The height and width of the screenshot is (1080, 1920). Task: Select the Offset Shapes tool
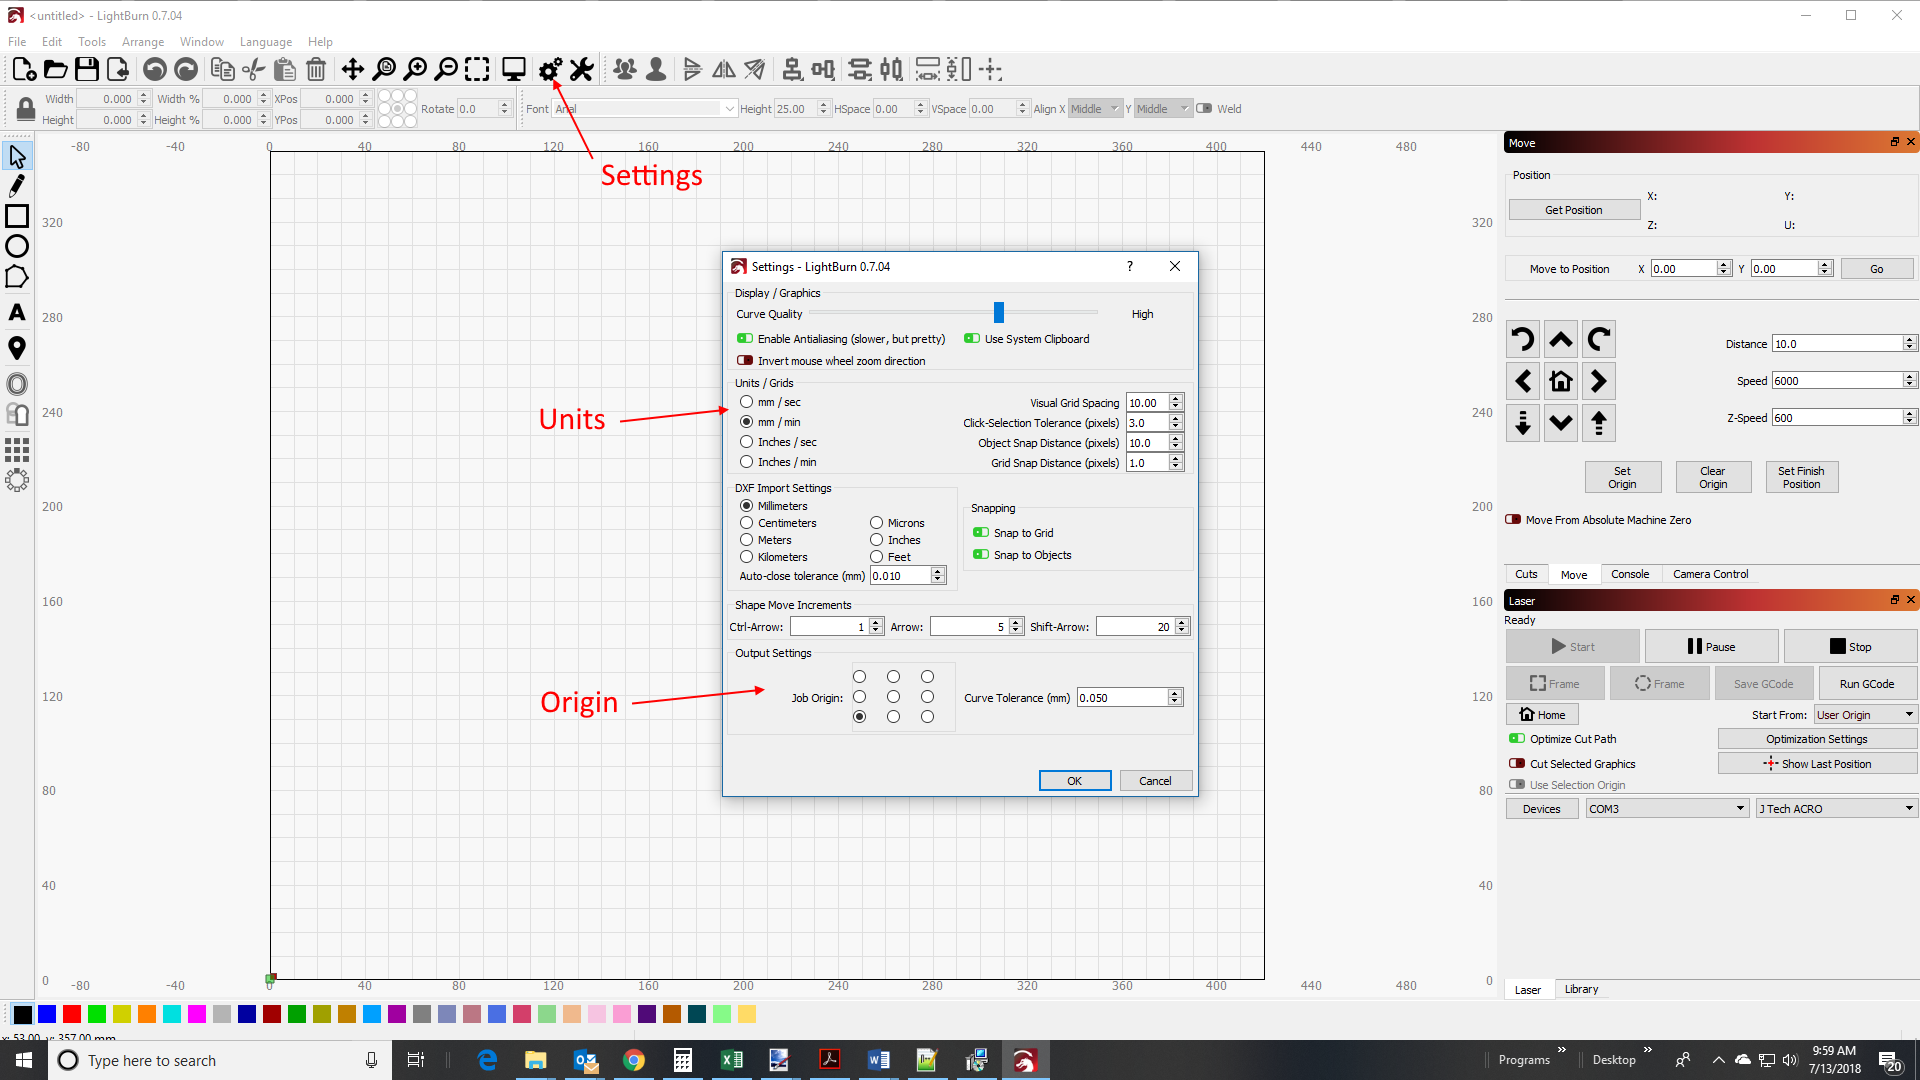(17, 384)
